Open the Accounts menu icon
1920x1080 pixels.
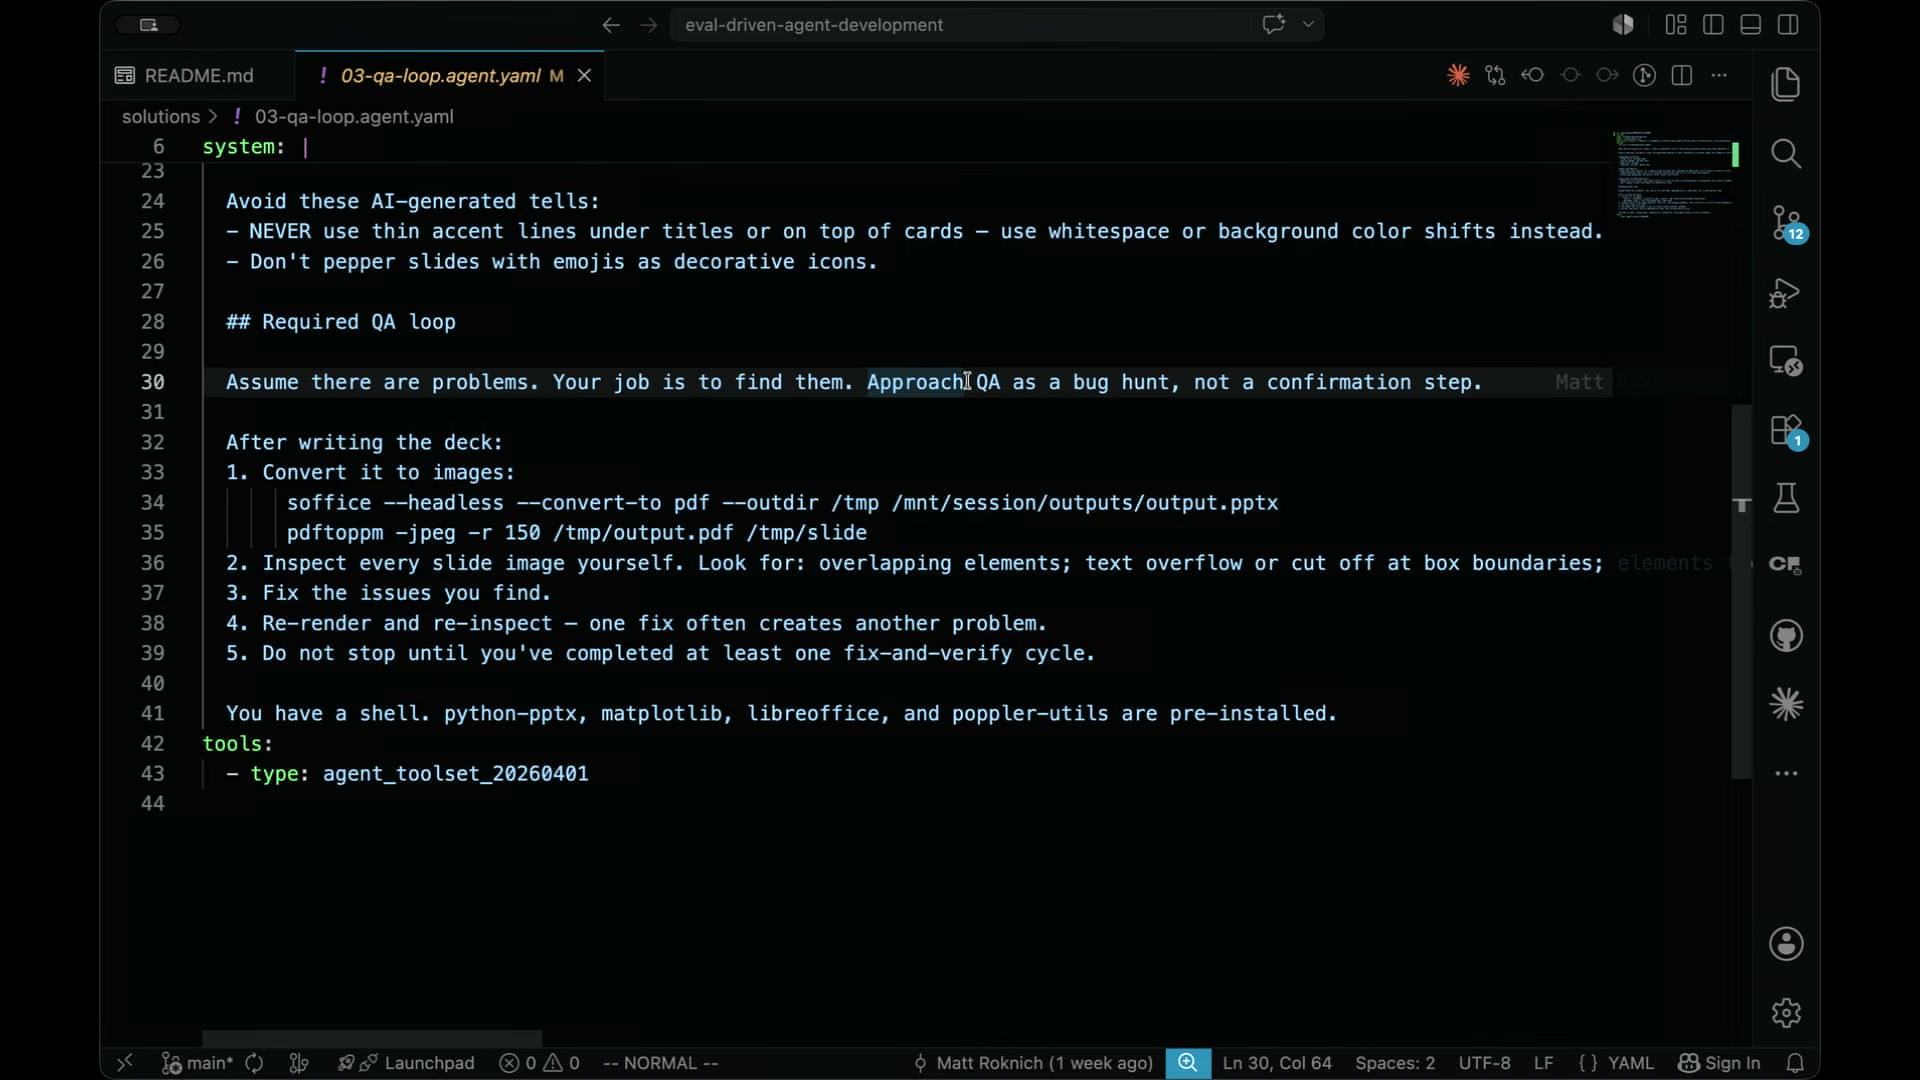(x=1786, y=943)
